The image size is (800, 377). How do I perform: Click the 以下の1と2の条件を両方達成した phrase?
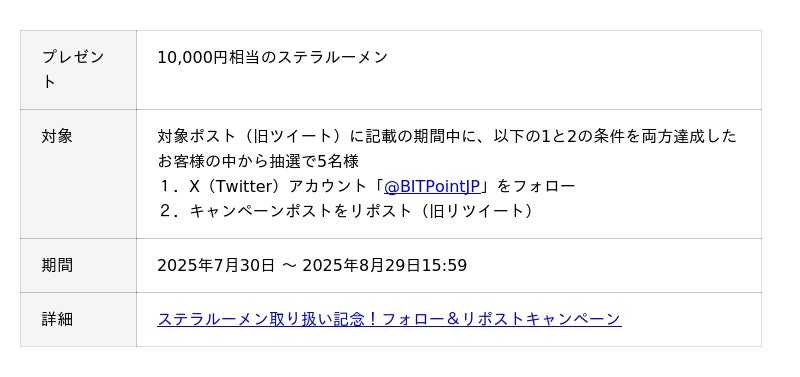pos(615,136)
